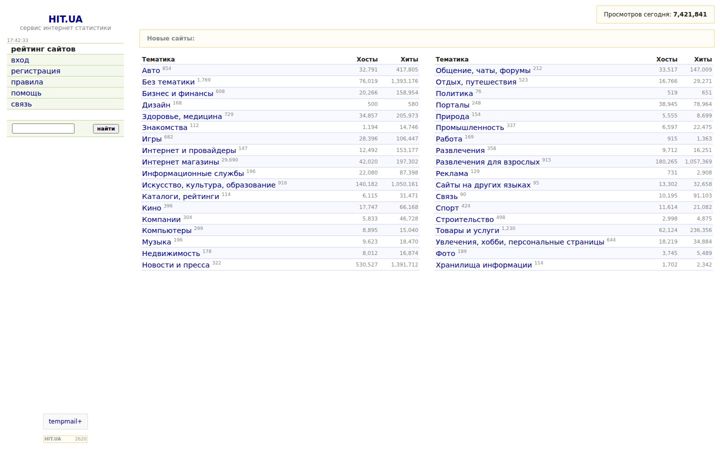Open the Общение, чаты, форумы category
Viewport: 720px width, 450px height.
coord(483,71)
